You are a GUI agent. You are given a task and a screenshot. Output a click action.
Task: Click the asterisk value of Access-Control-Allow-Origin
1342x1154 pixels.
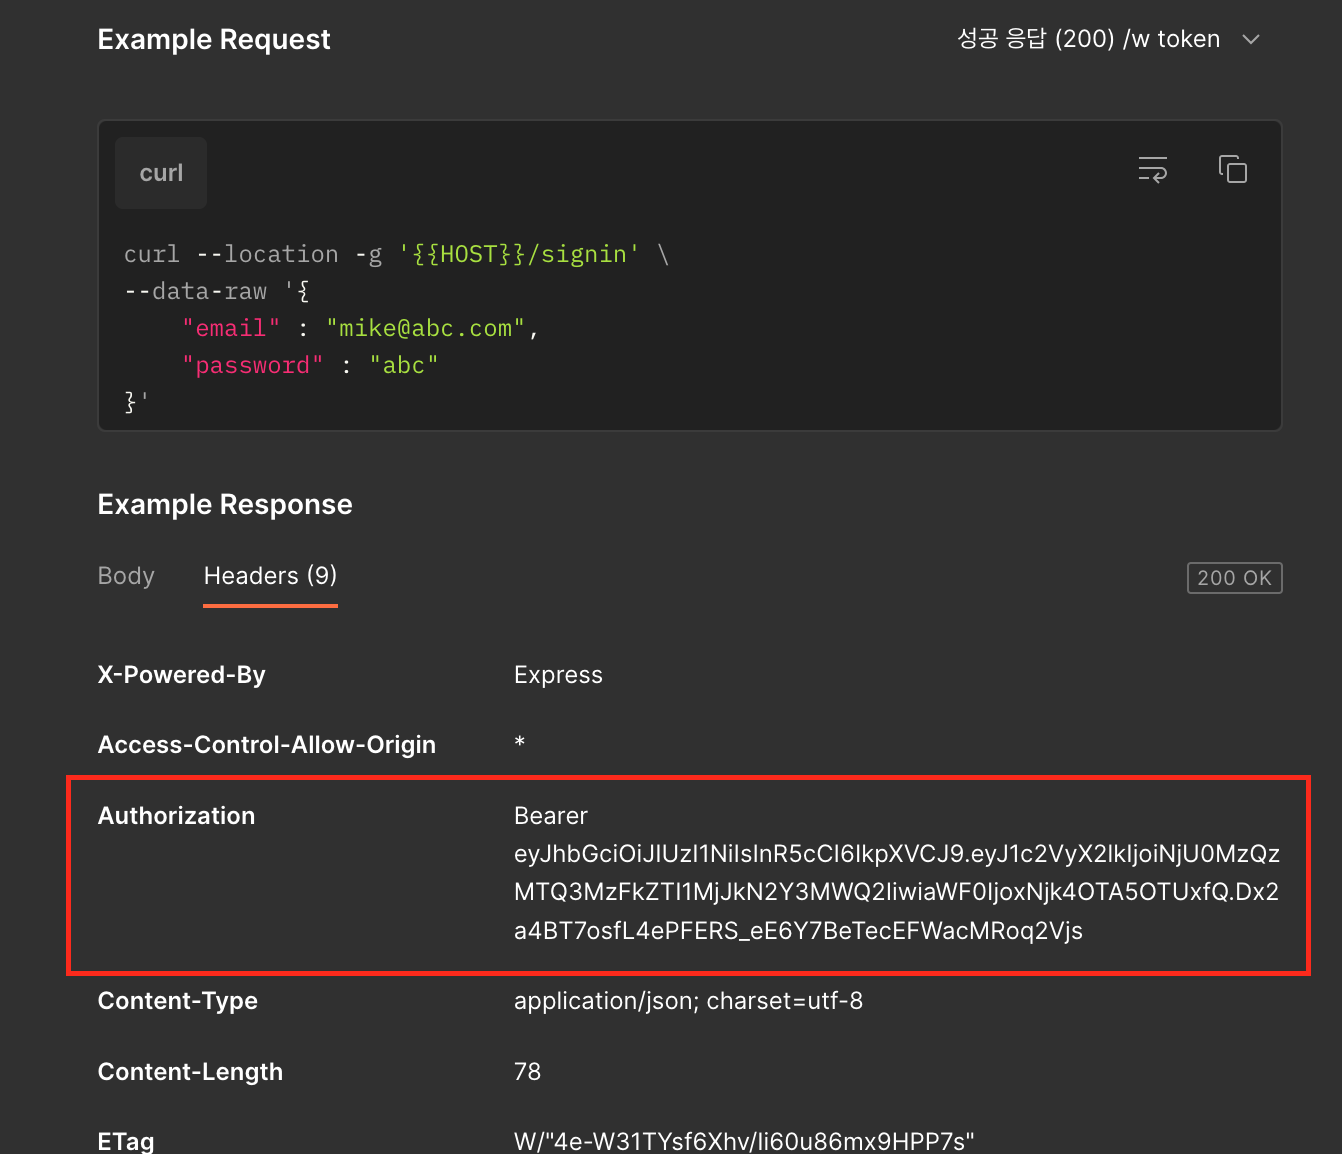coord(520,743)
